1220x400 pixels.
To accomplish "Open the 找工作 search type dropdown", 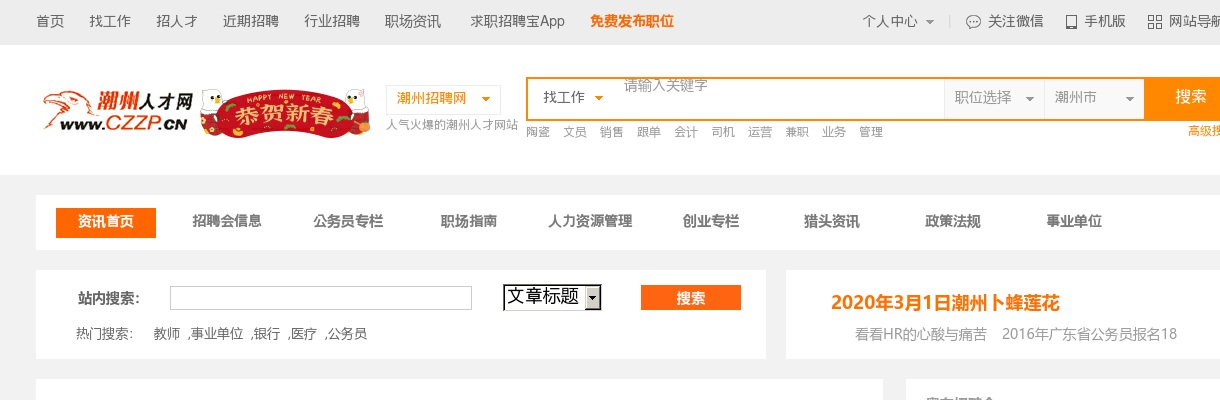I will click(x=574, y=98).
